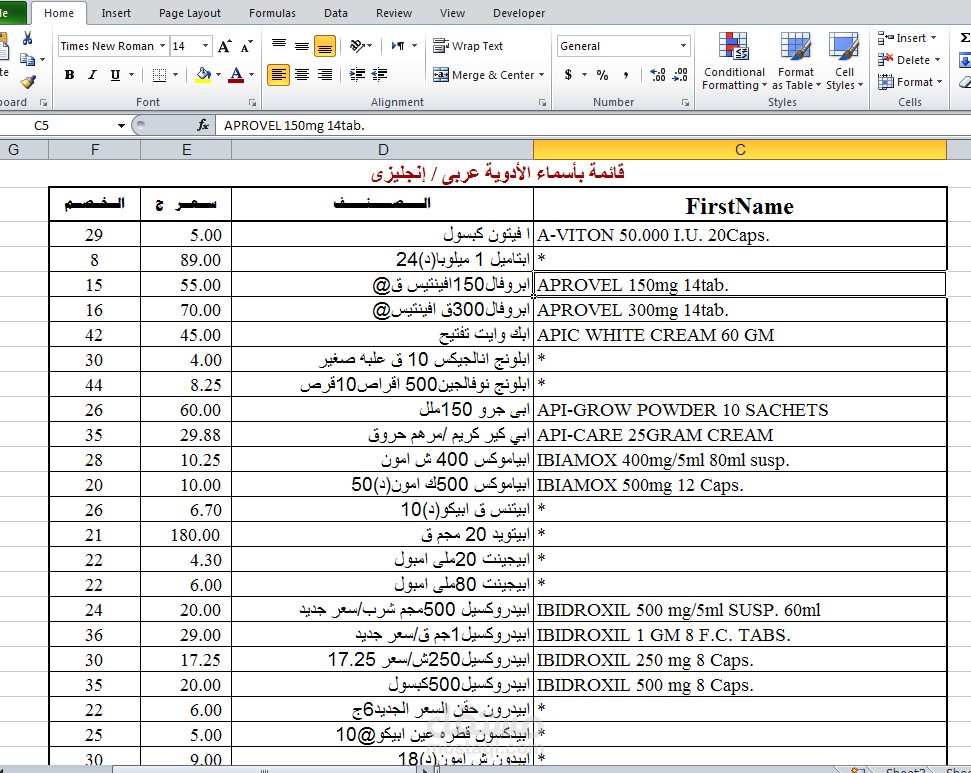The image size is (971, 773).
Task: Click Decrease Decimal icon
Action: (680, 75)
